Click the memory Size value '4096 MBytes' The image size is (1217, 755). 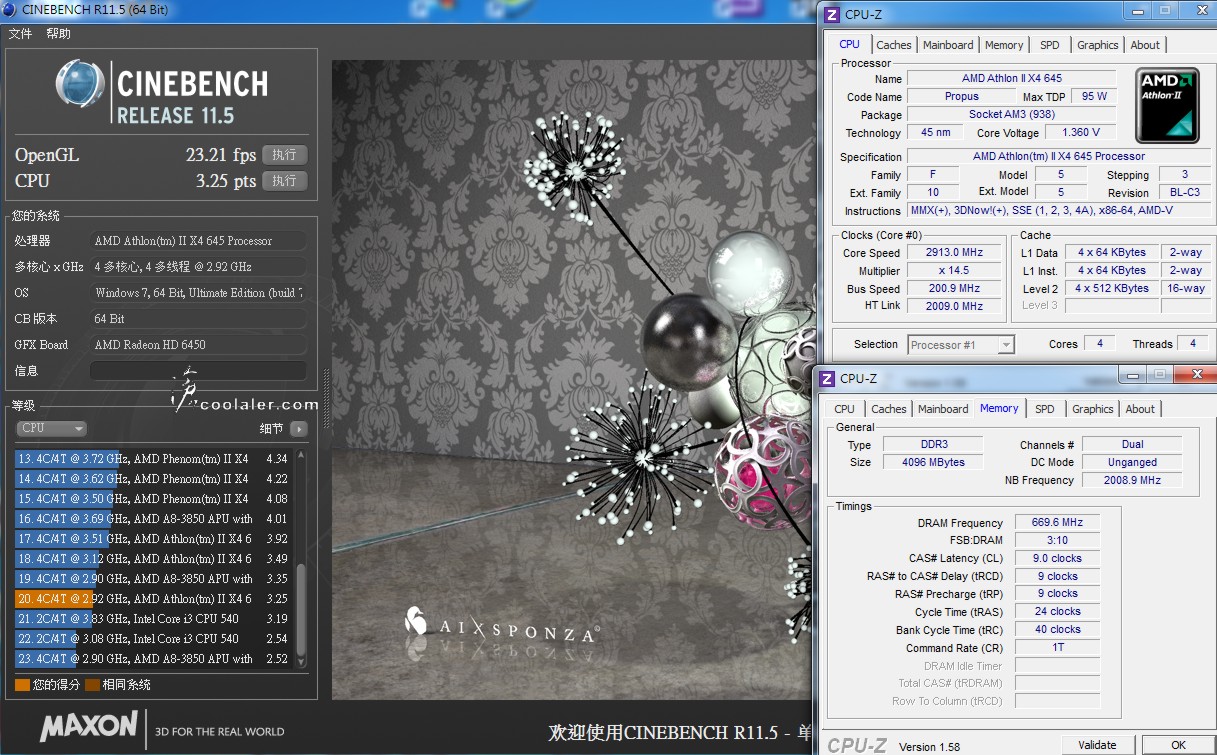(933, 463)
